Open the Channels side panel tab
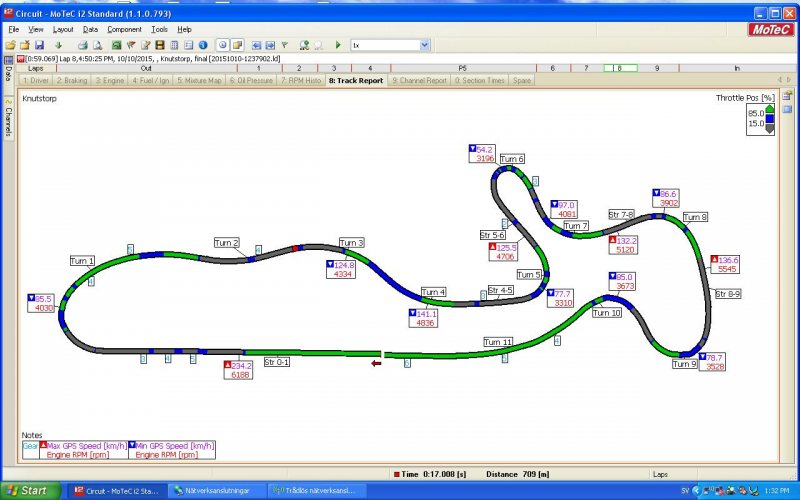The width and height of the screenshot is (800, 500). tap(8, 117)
